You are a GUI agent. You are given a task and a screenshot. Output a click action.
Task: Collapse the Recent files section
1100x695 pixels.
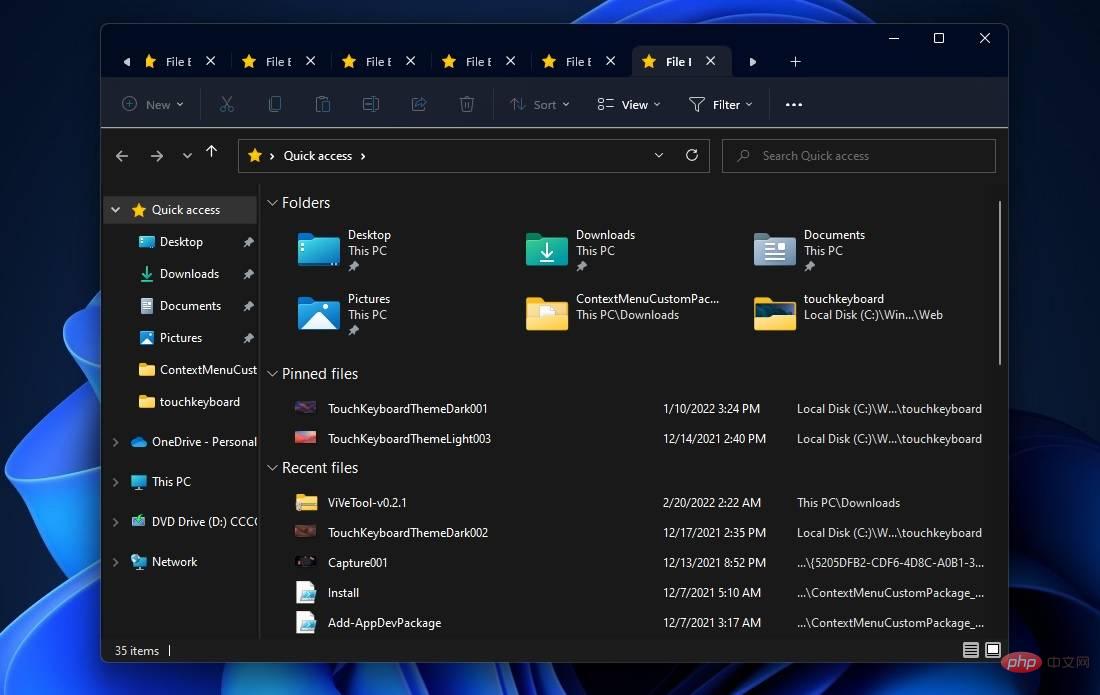(x=272, y=467)
